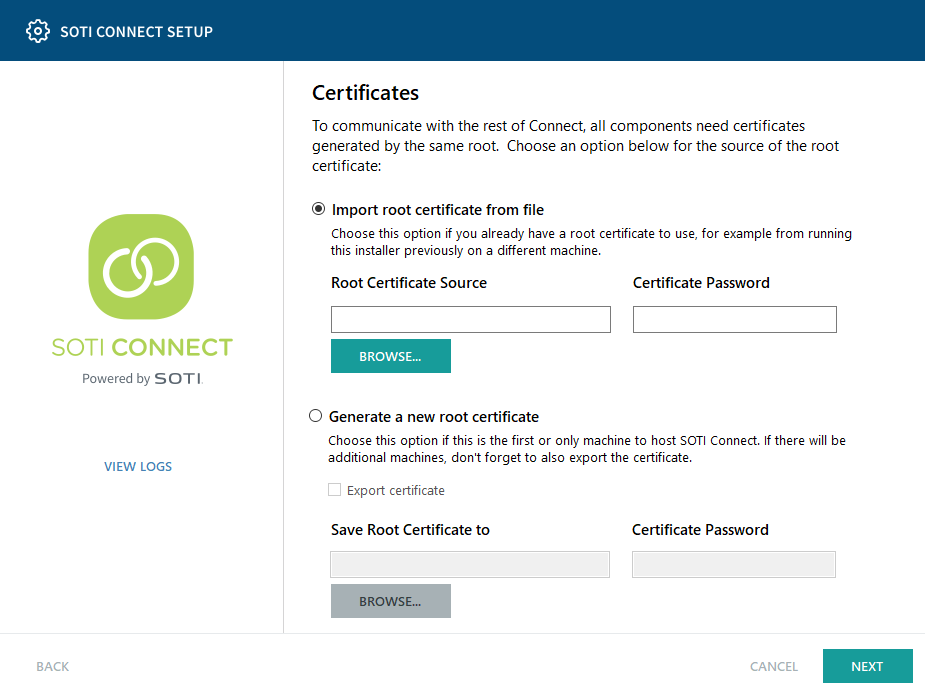Image resolution: width=925 pixels, height=694 pixels.
Task: Tick the Export certificate checkbox
Action: [334, 490]
